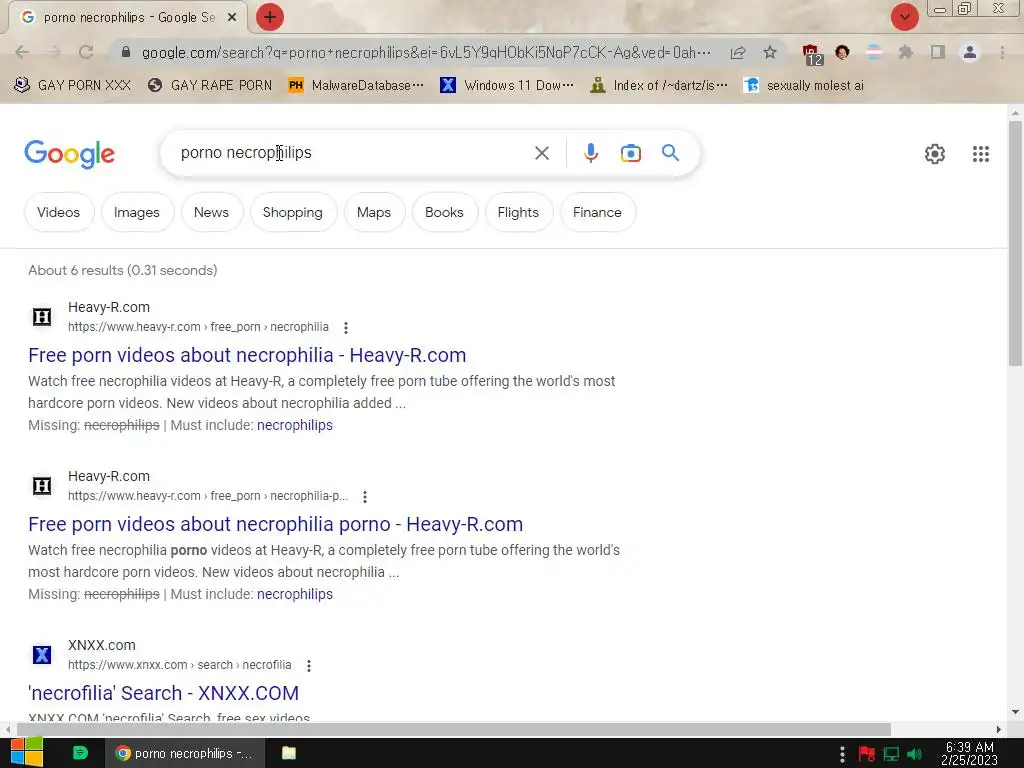Open the volume control tray icon
The image size is (1024, 768).
(914, 754)
